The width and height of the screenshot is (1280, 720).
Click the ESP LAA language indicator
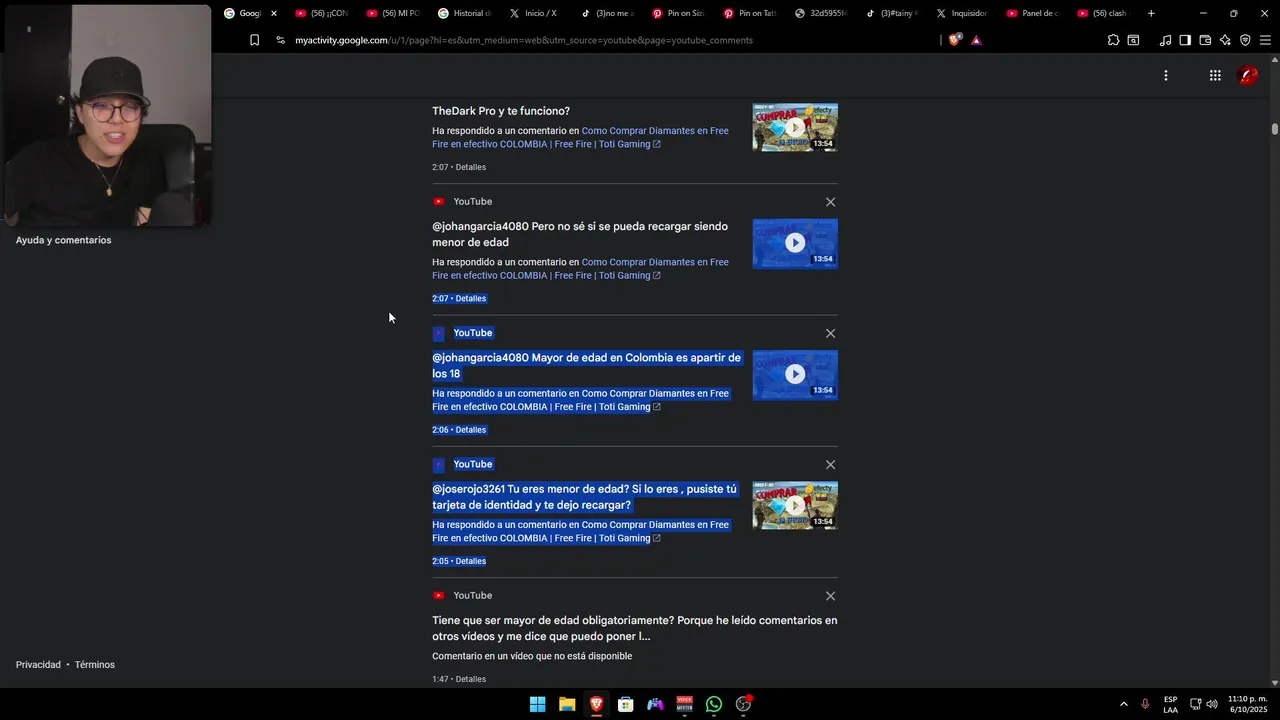tap(1170, 704)
